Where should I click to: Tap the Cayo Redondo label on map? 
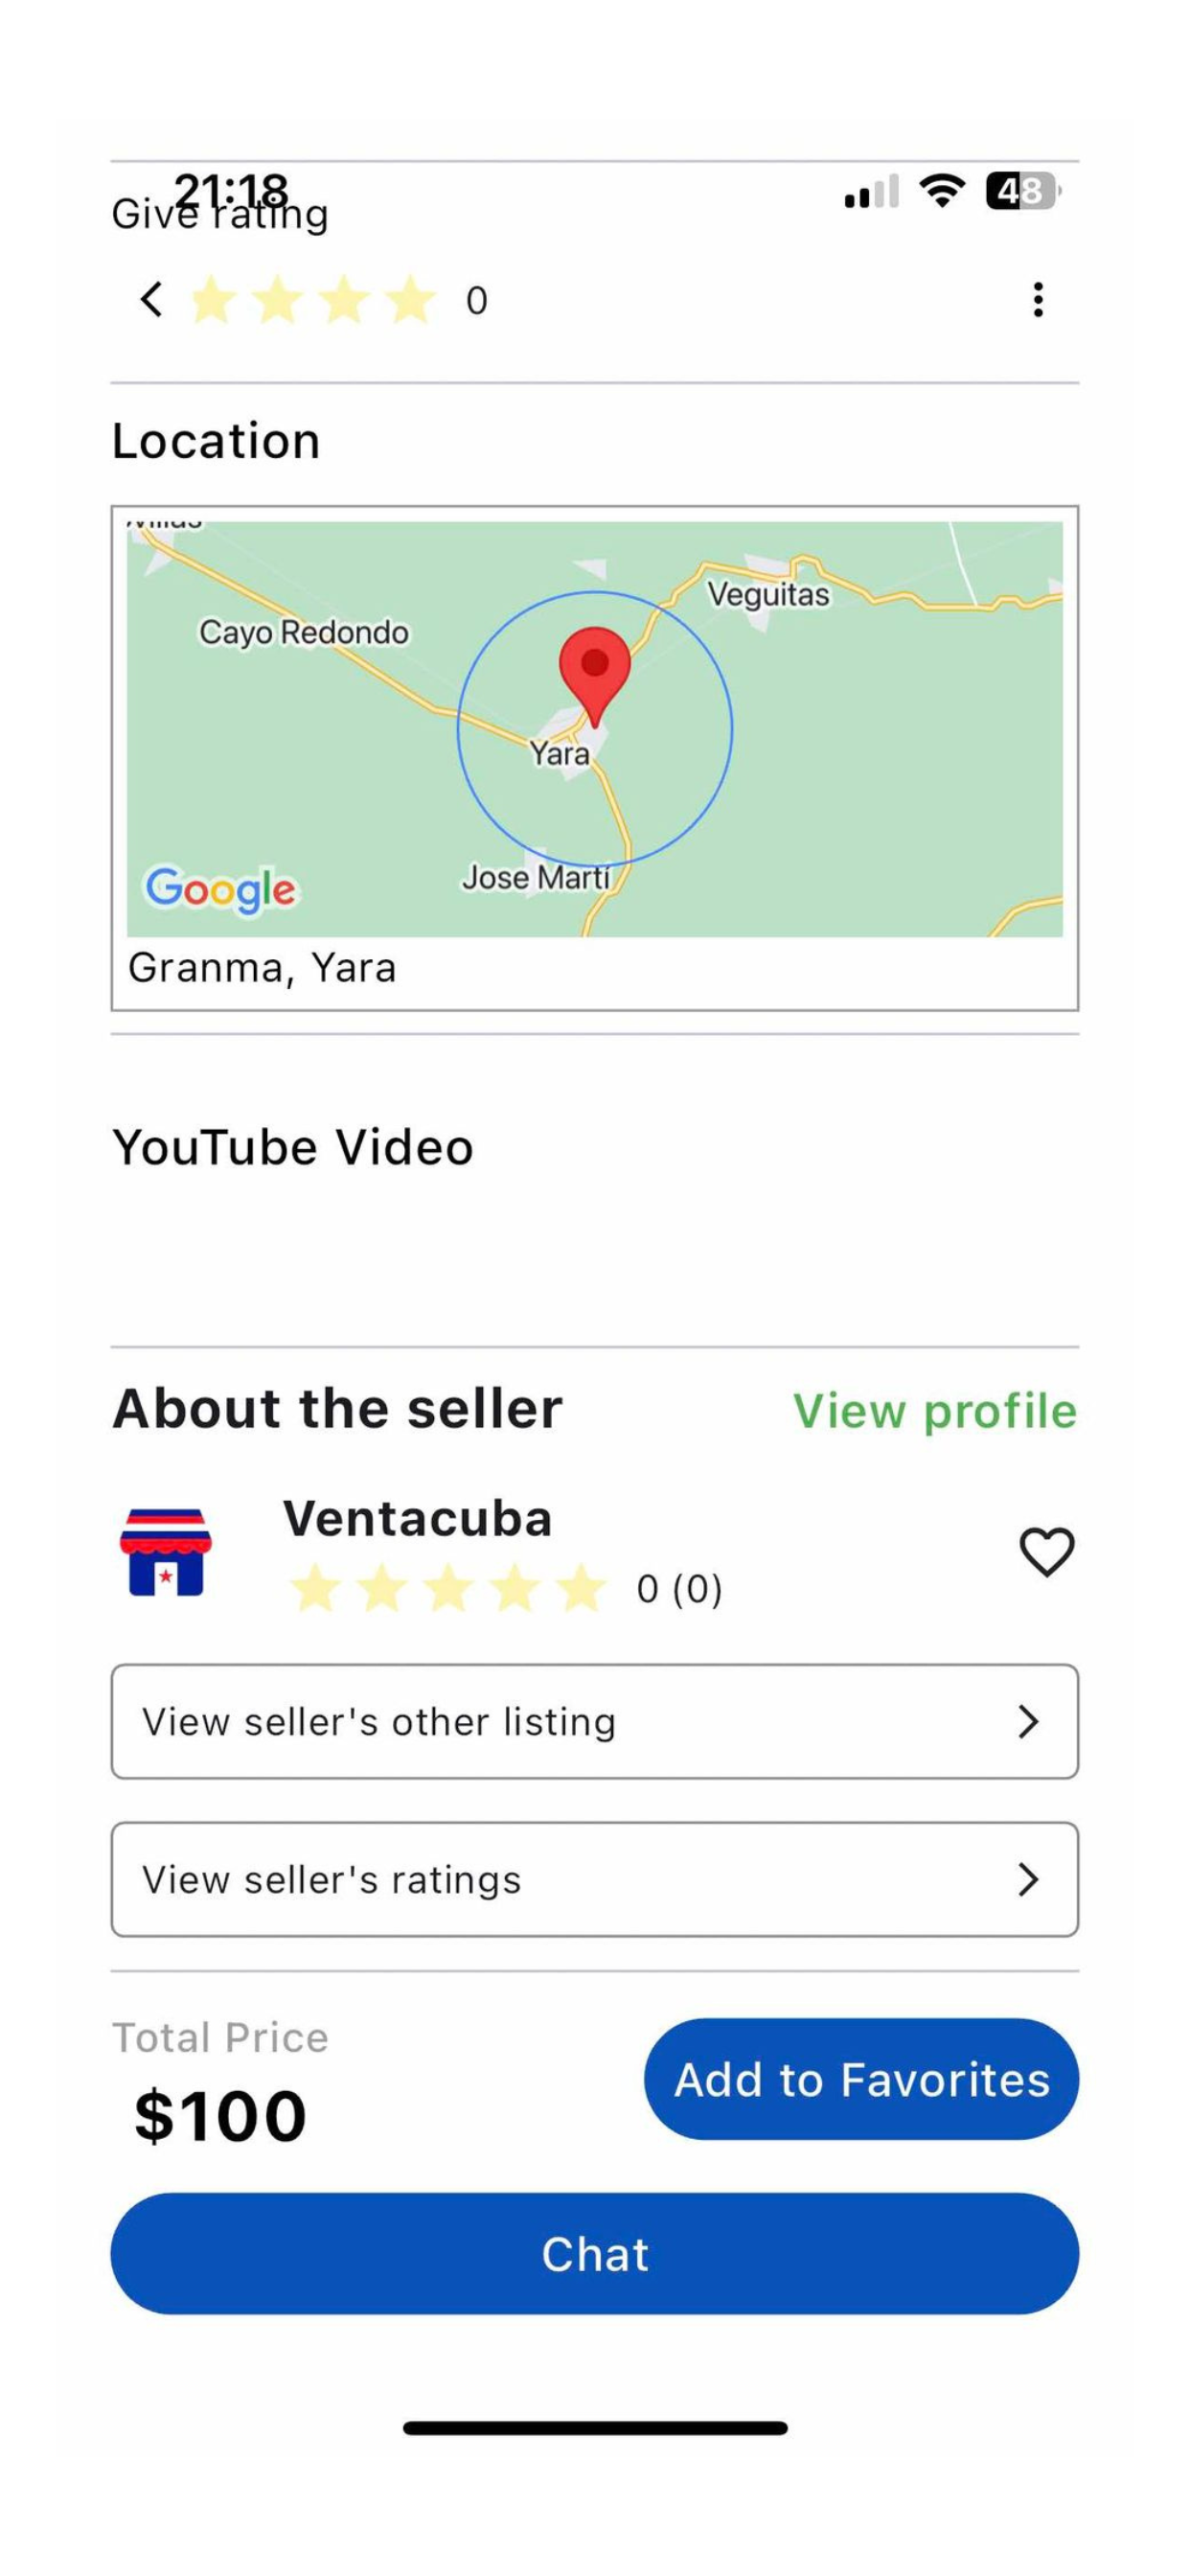tap(303, 632)
